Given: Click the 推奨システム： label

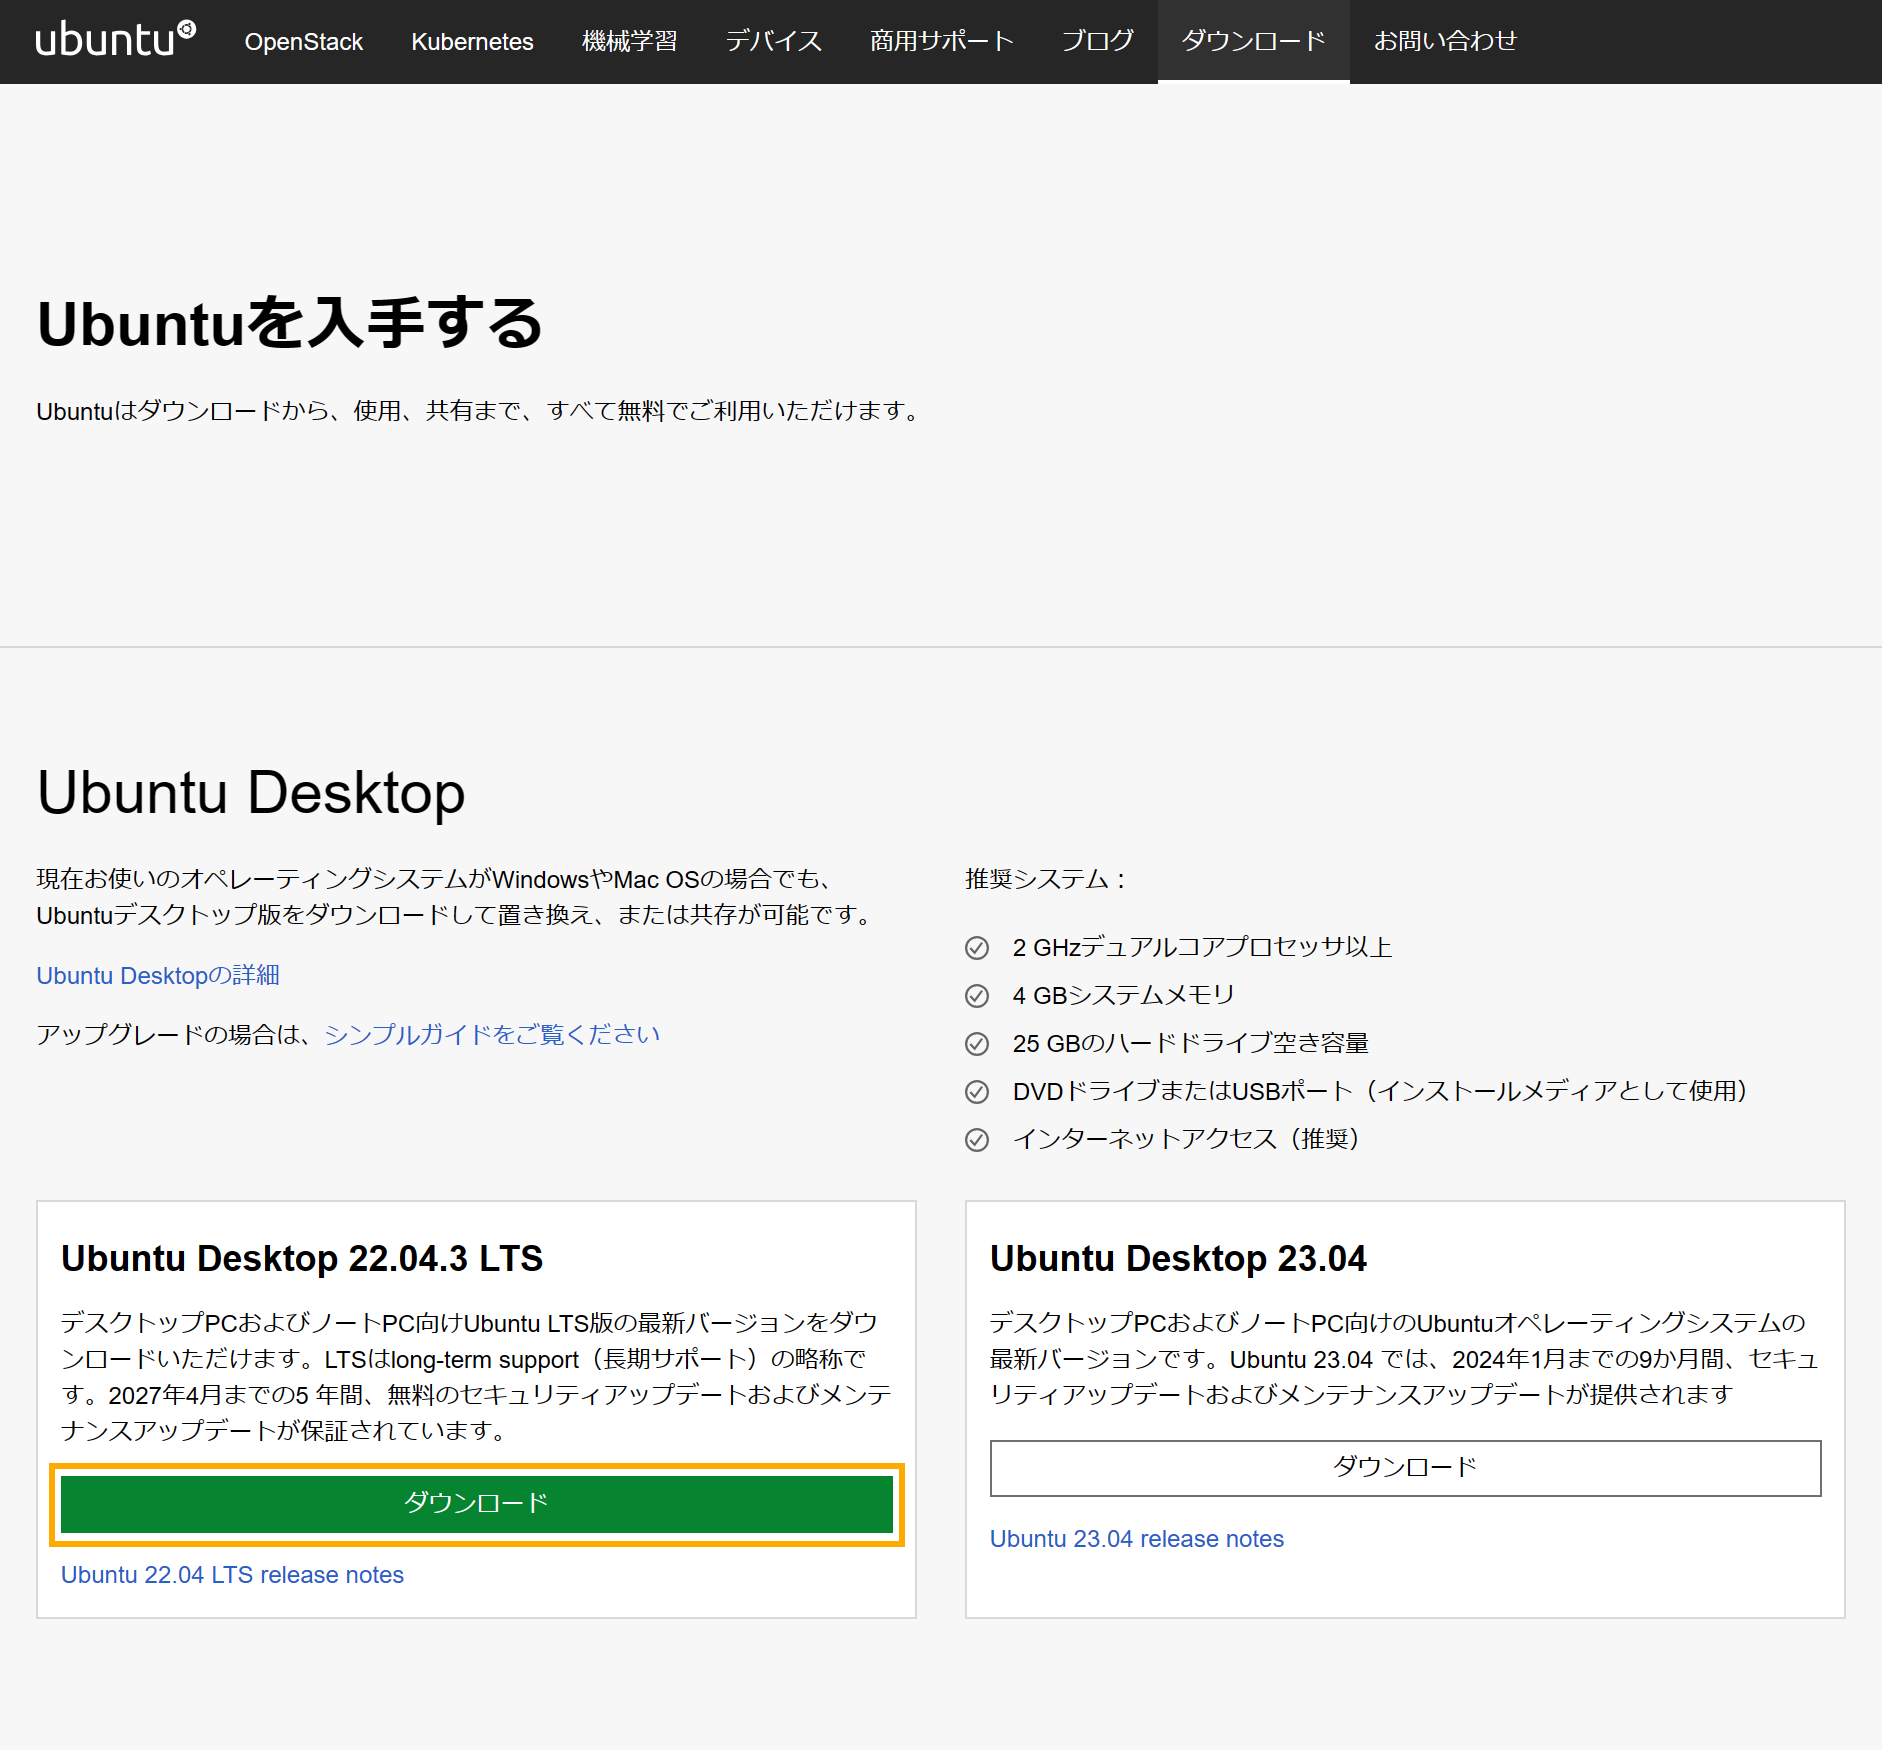Looking at the screenshot, I should 1047,879.
